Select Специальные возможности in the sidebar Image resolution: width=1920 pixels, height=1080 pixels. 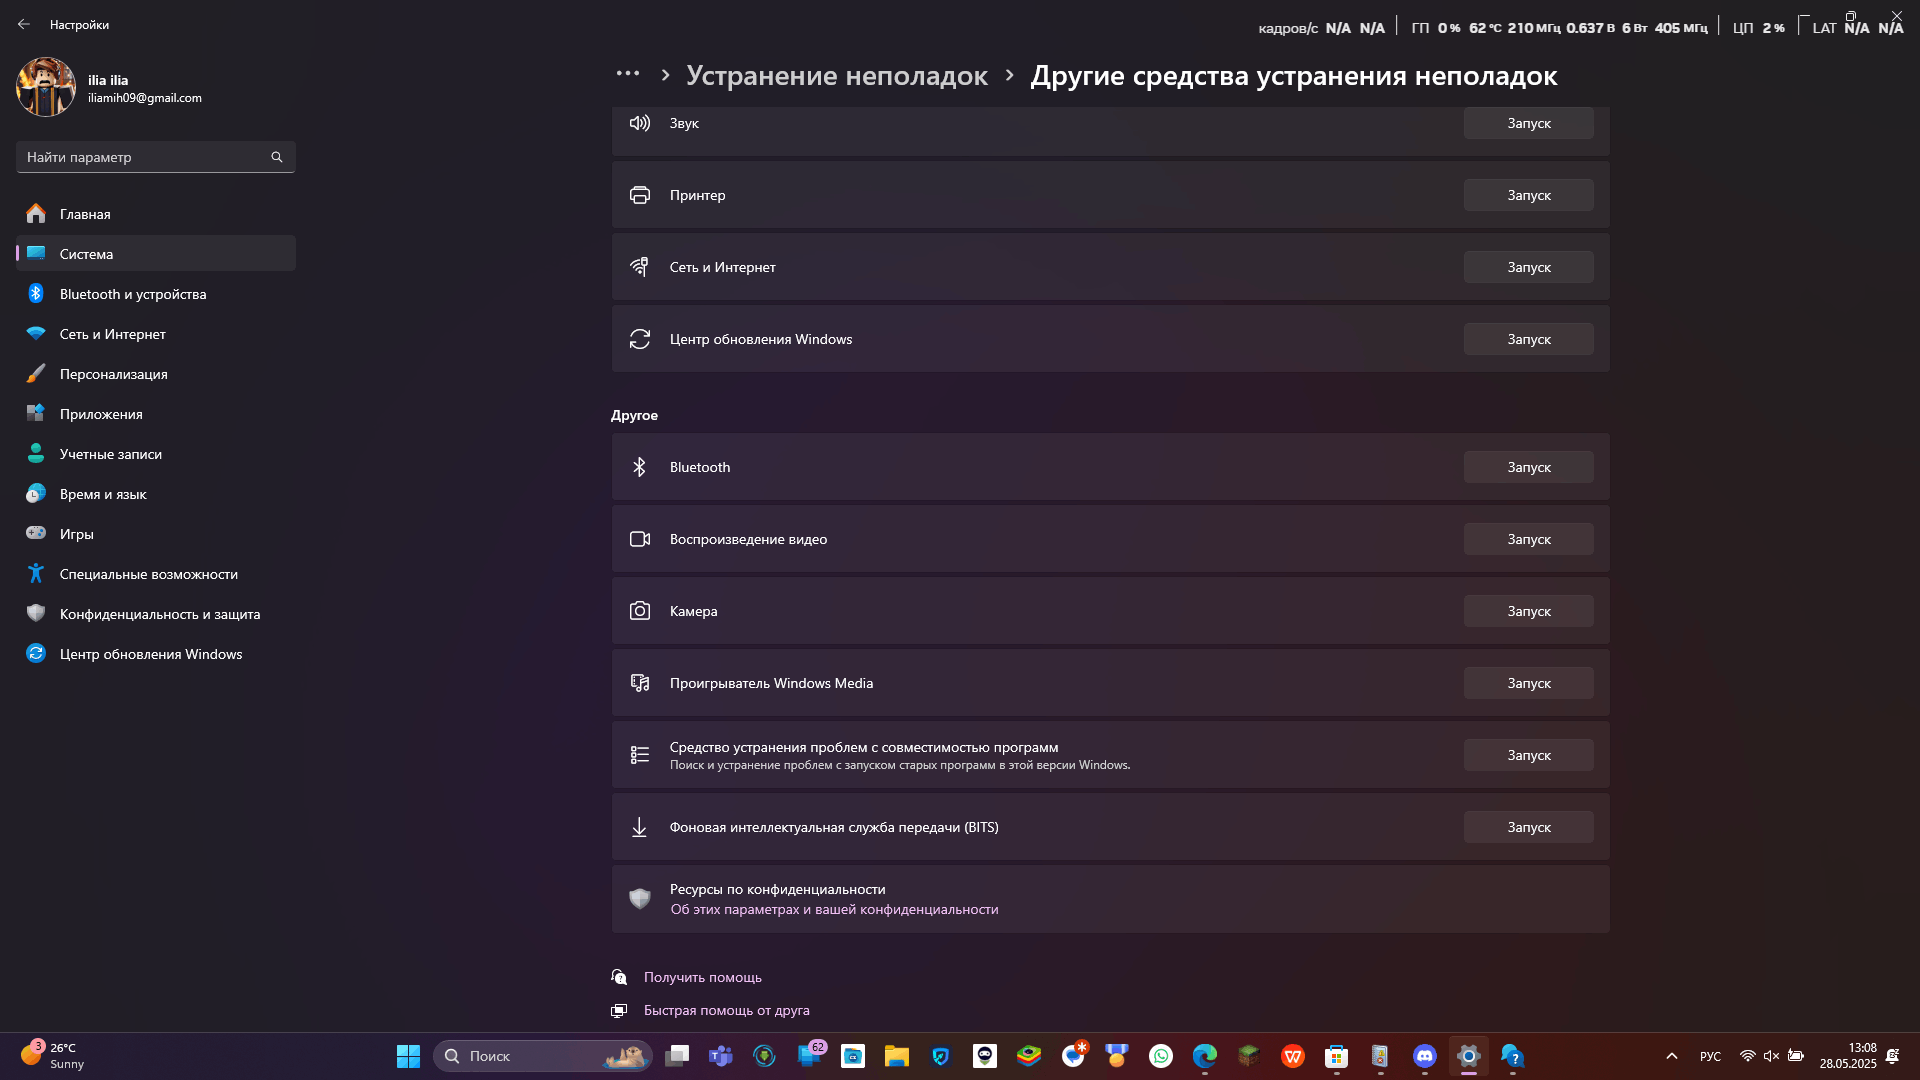pos(148,574)
